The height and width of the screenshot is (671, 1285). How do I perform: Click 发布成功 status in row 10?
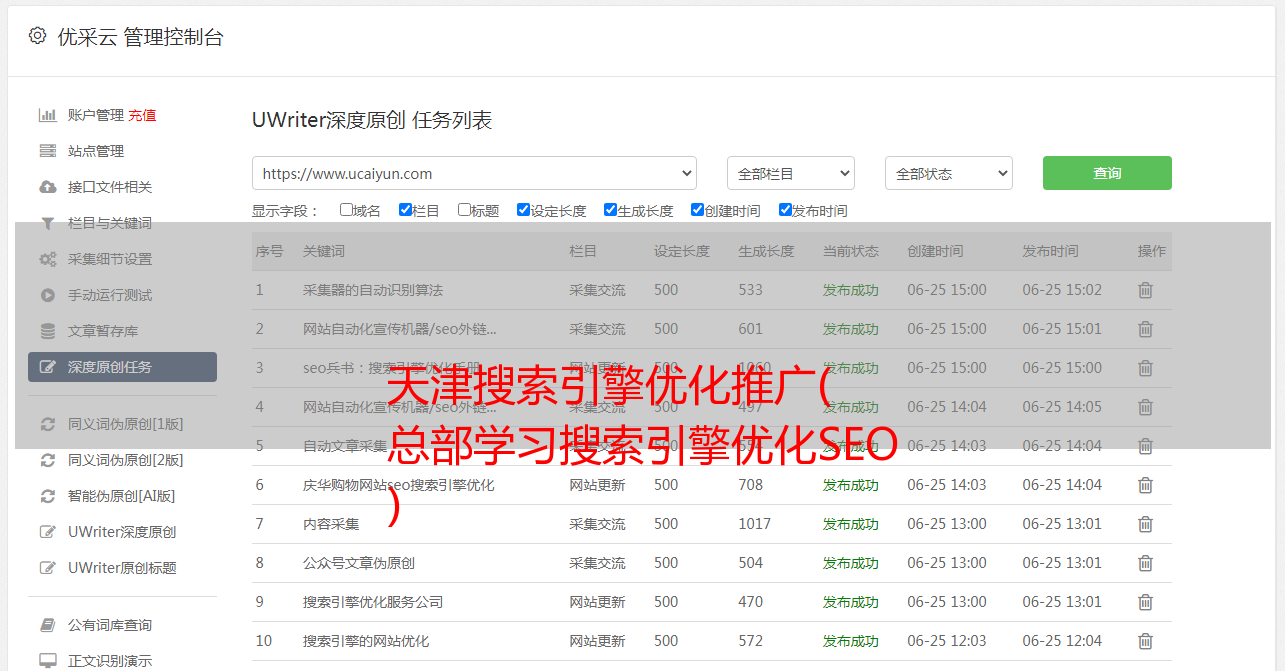851,641
